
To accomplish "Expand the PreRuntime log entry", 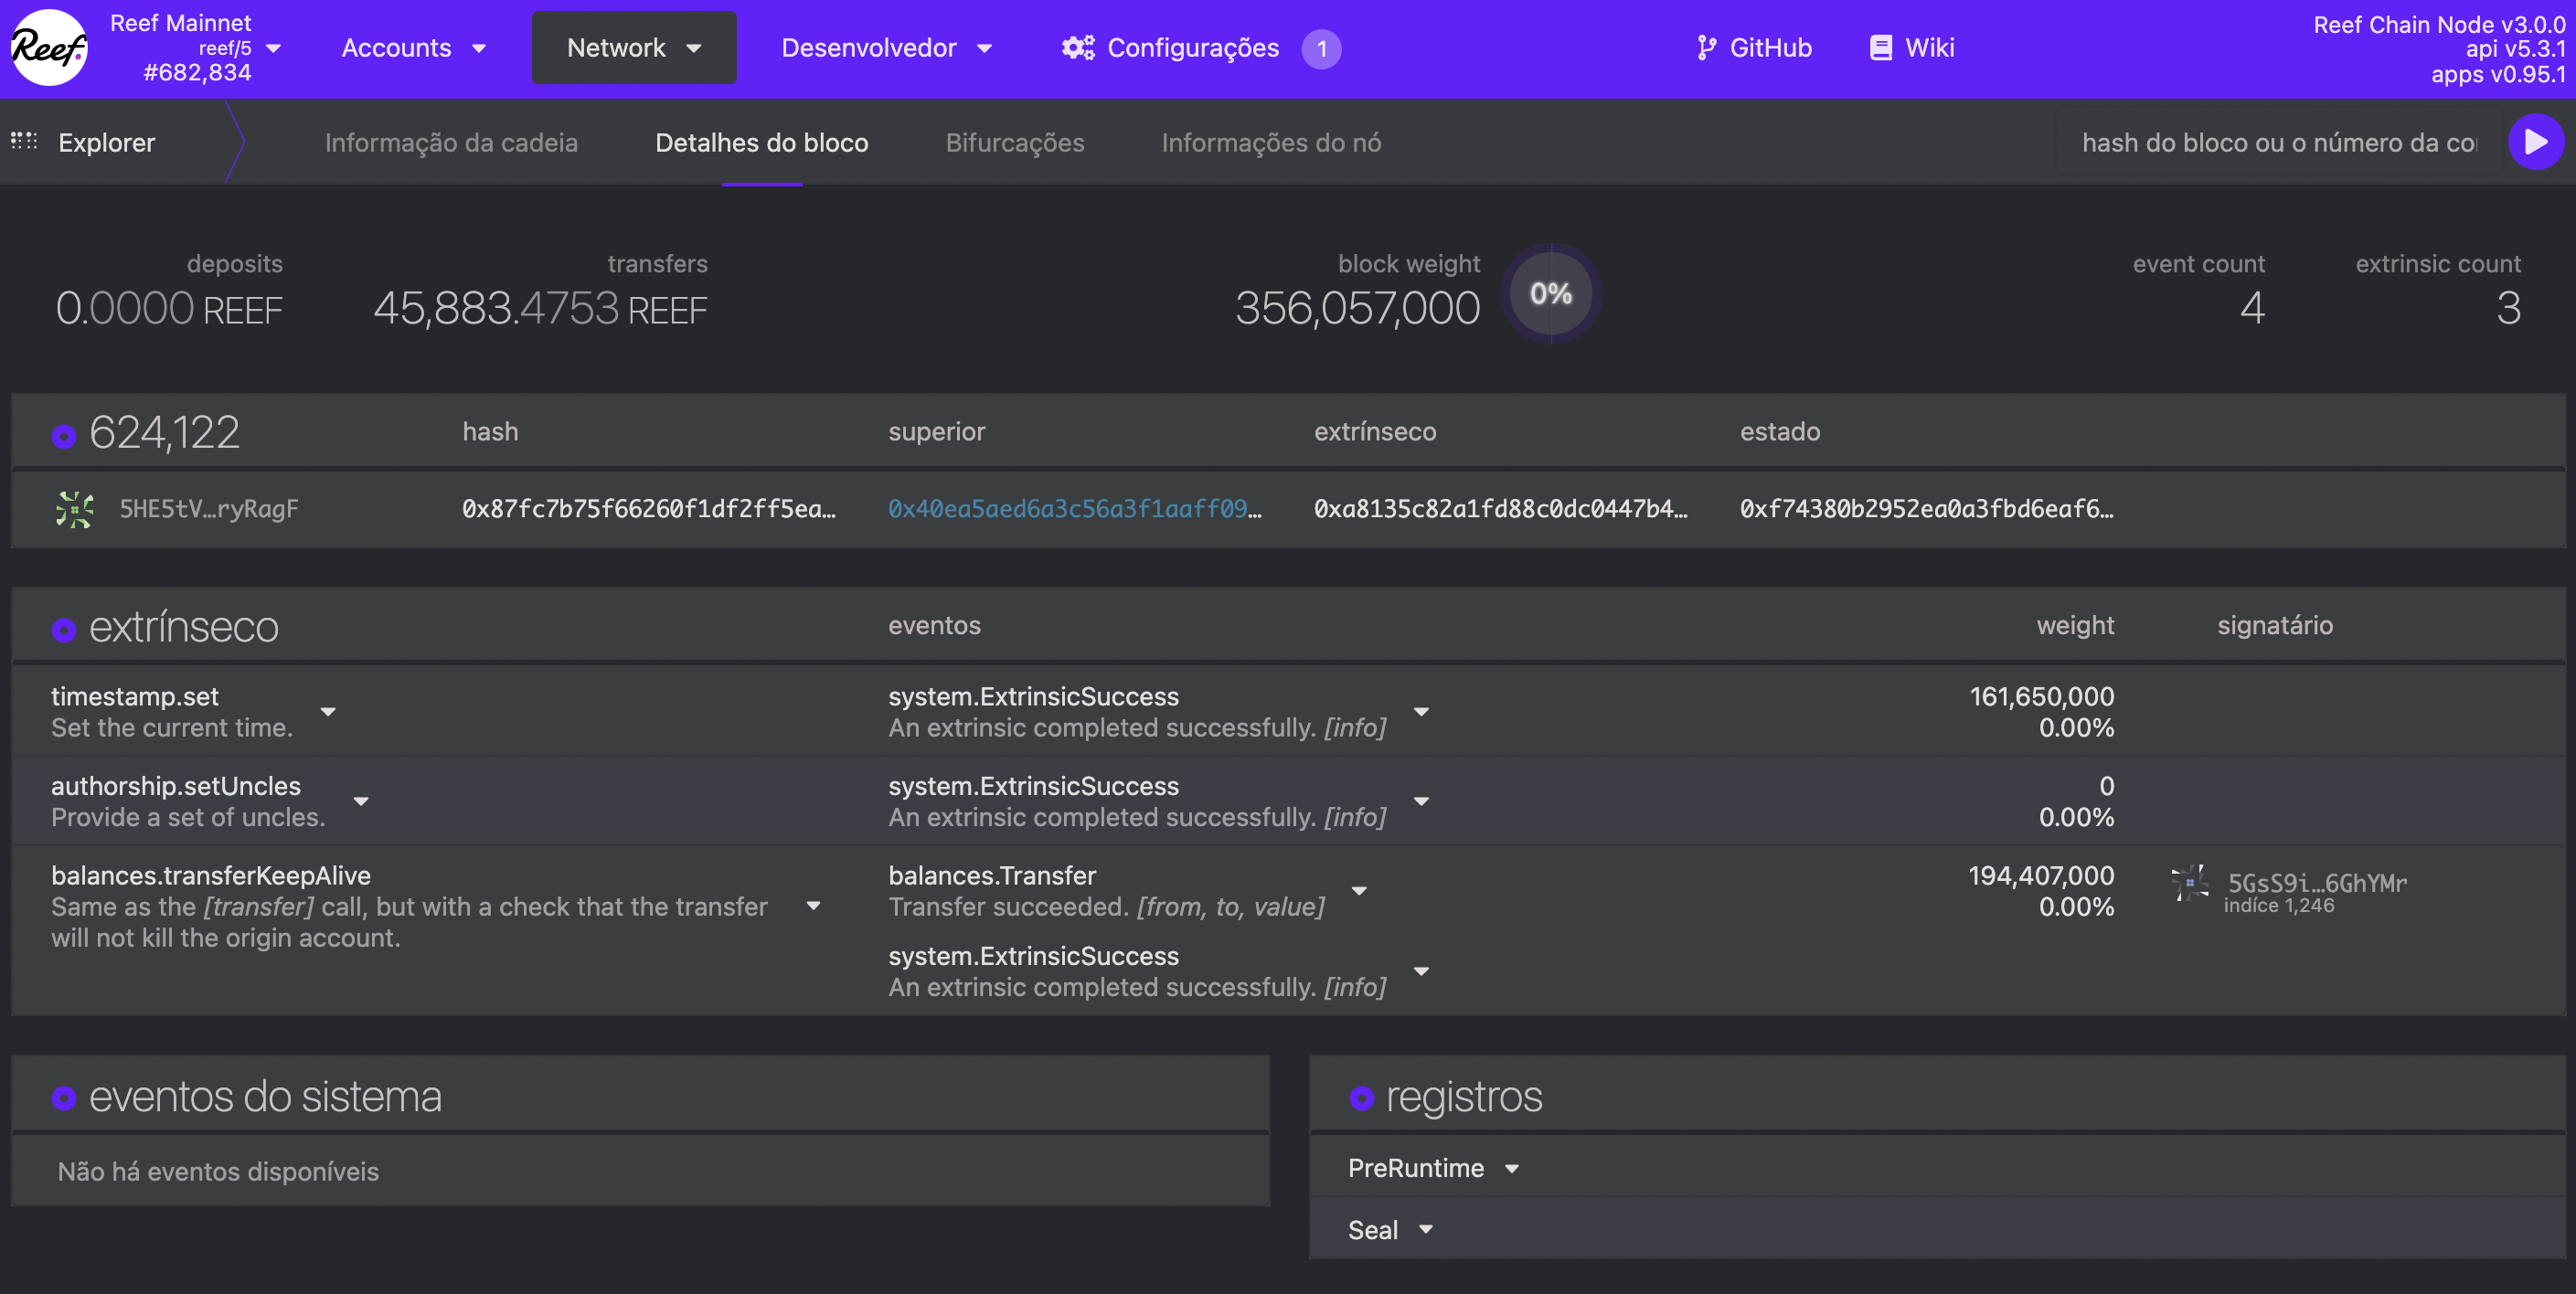I will pos(1512,1168).
